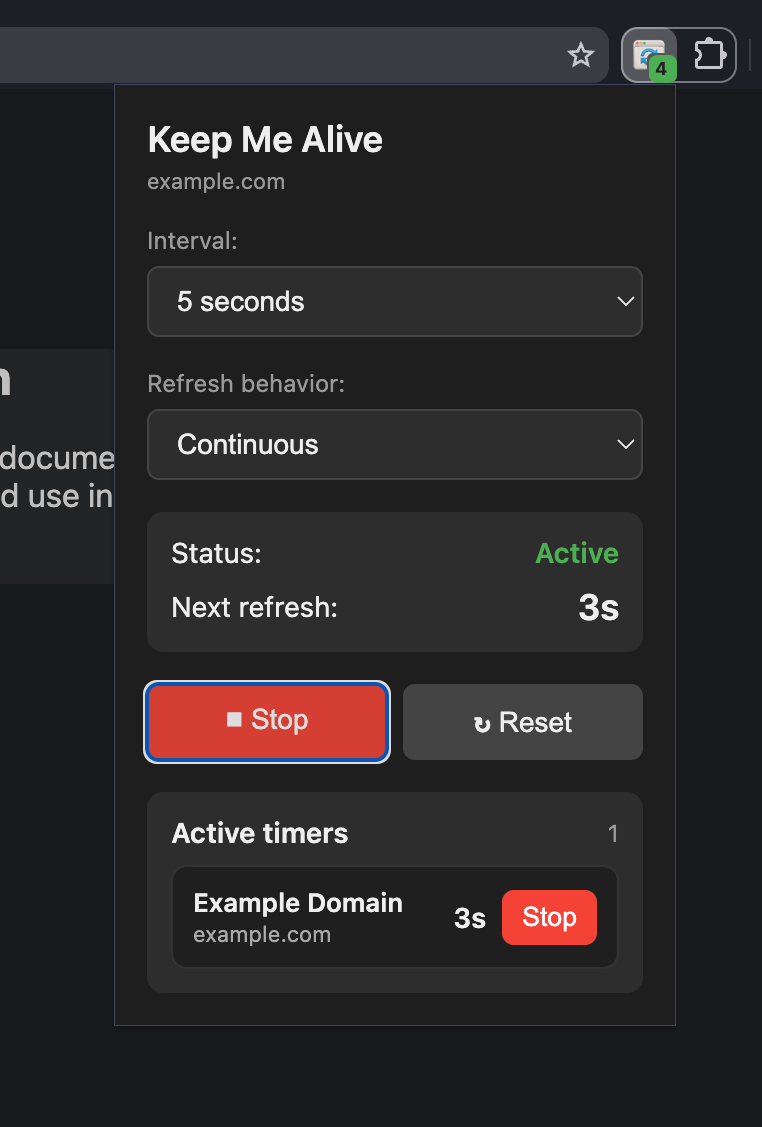The image size is (762, 1127).
Task: Click the square stop icon inside Stop button
Action: tap(232, 719)
